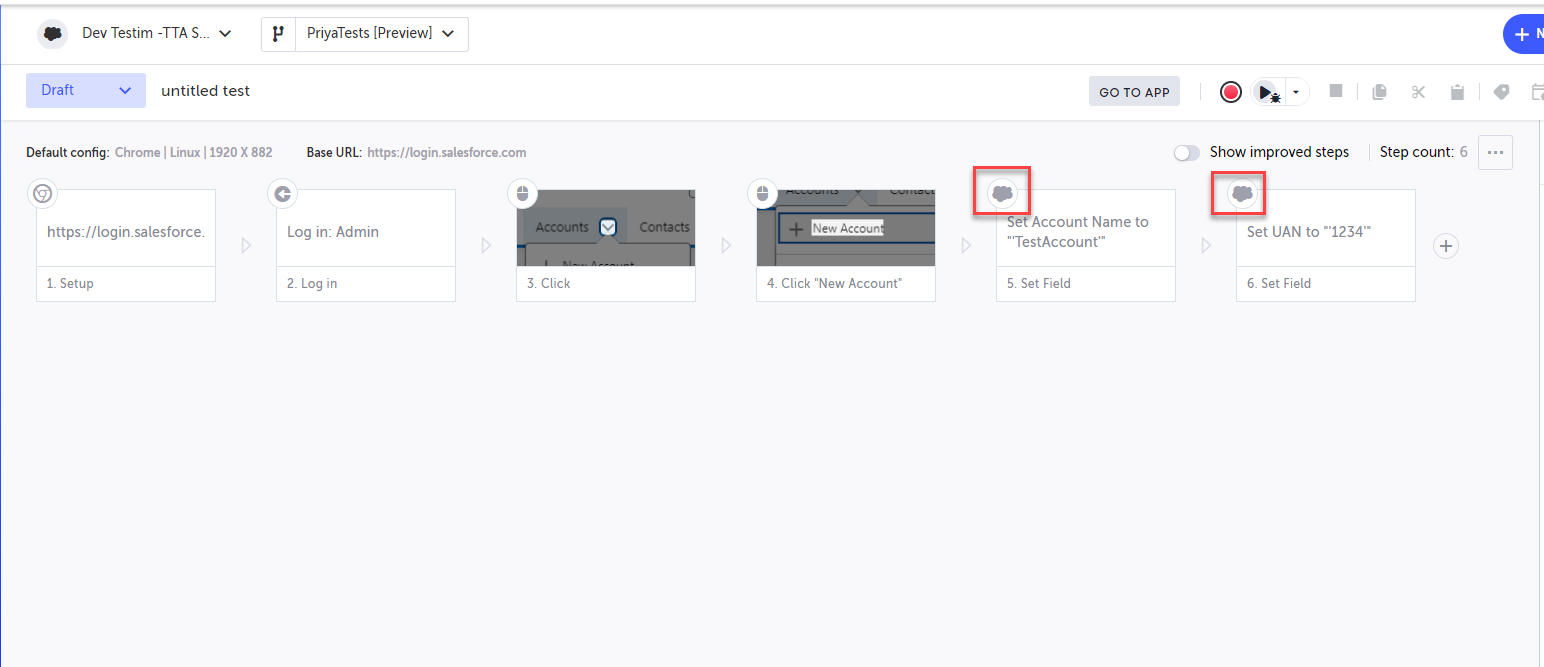The height and width of the screenshot is (667, 1544).
Task: Click the Salesforce cloud icon on step 5
Action: pos(1002,194)
